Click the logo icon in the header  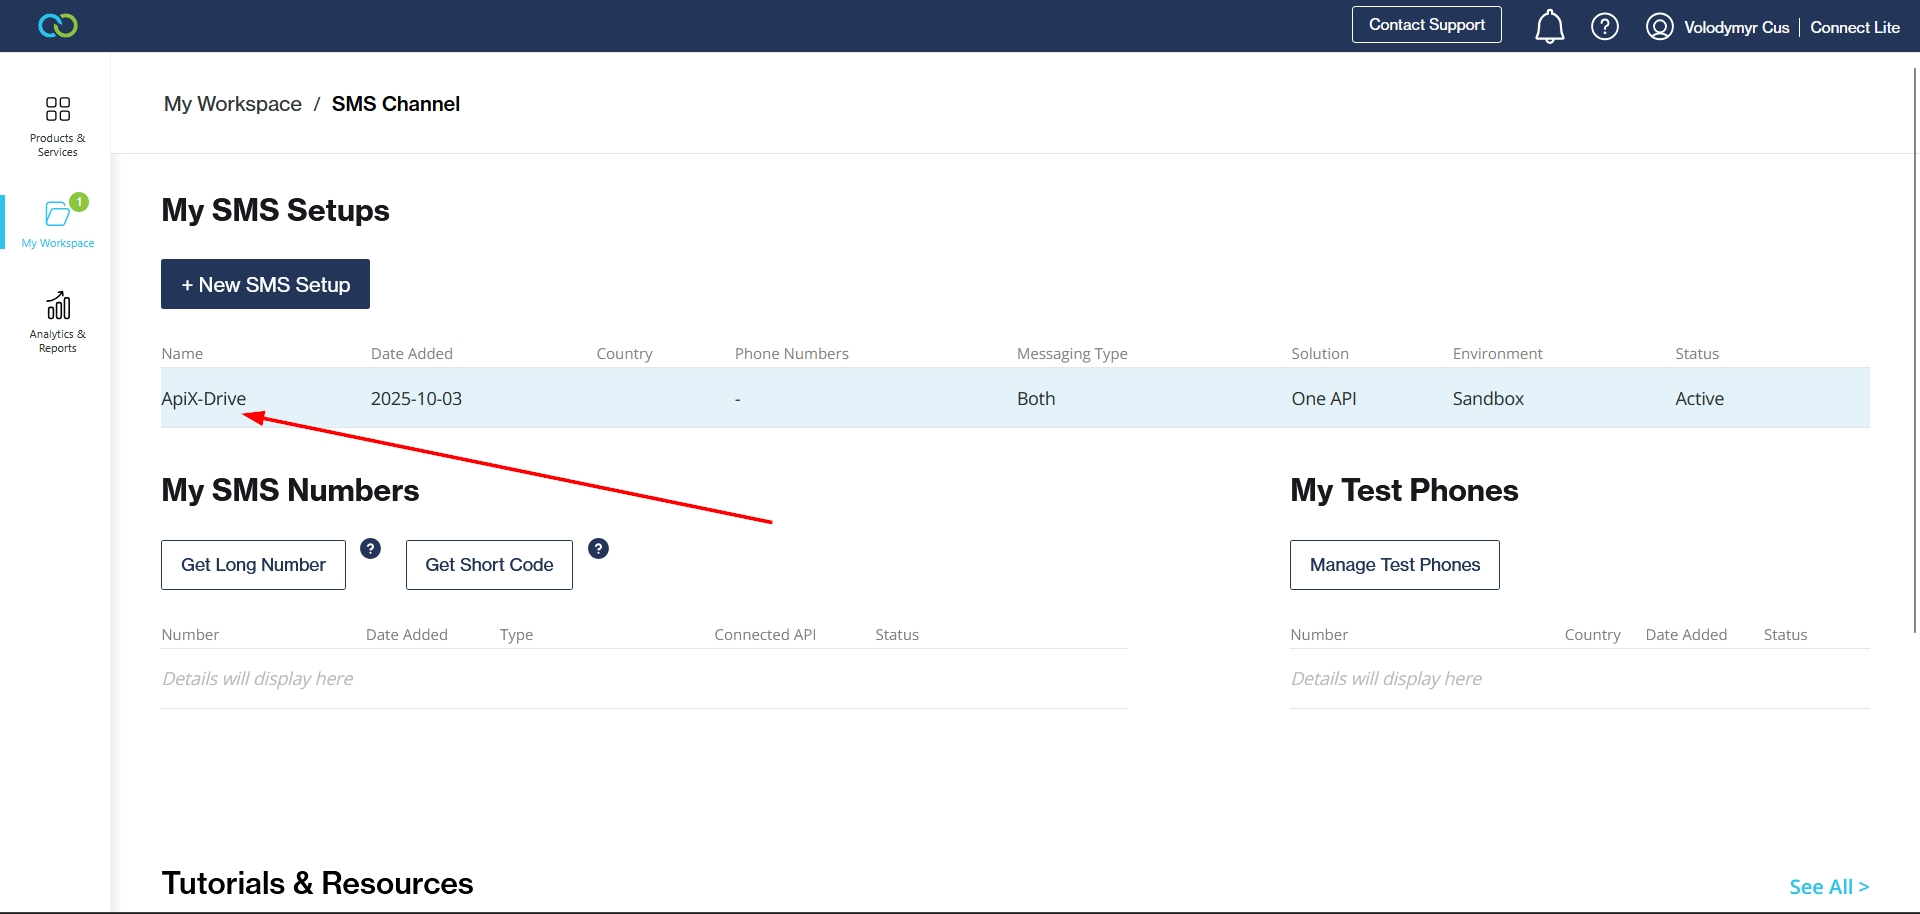[57, 26]
